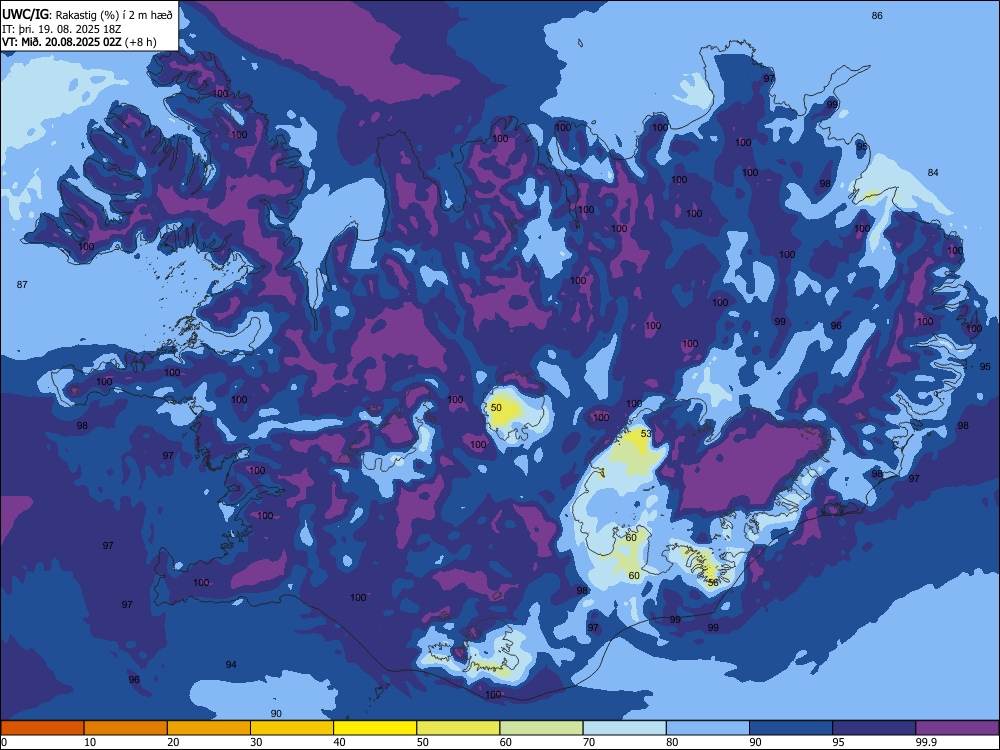The width and height of the screenshot is (1000, 750).
Task: Pick the 60–70% light green legend swatch
Action: pyautogui.click(x=541, y=728)
